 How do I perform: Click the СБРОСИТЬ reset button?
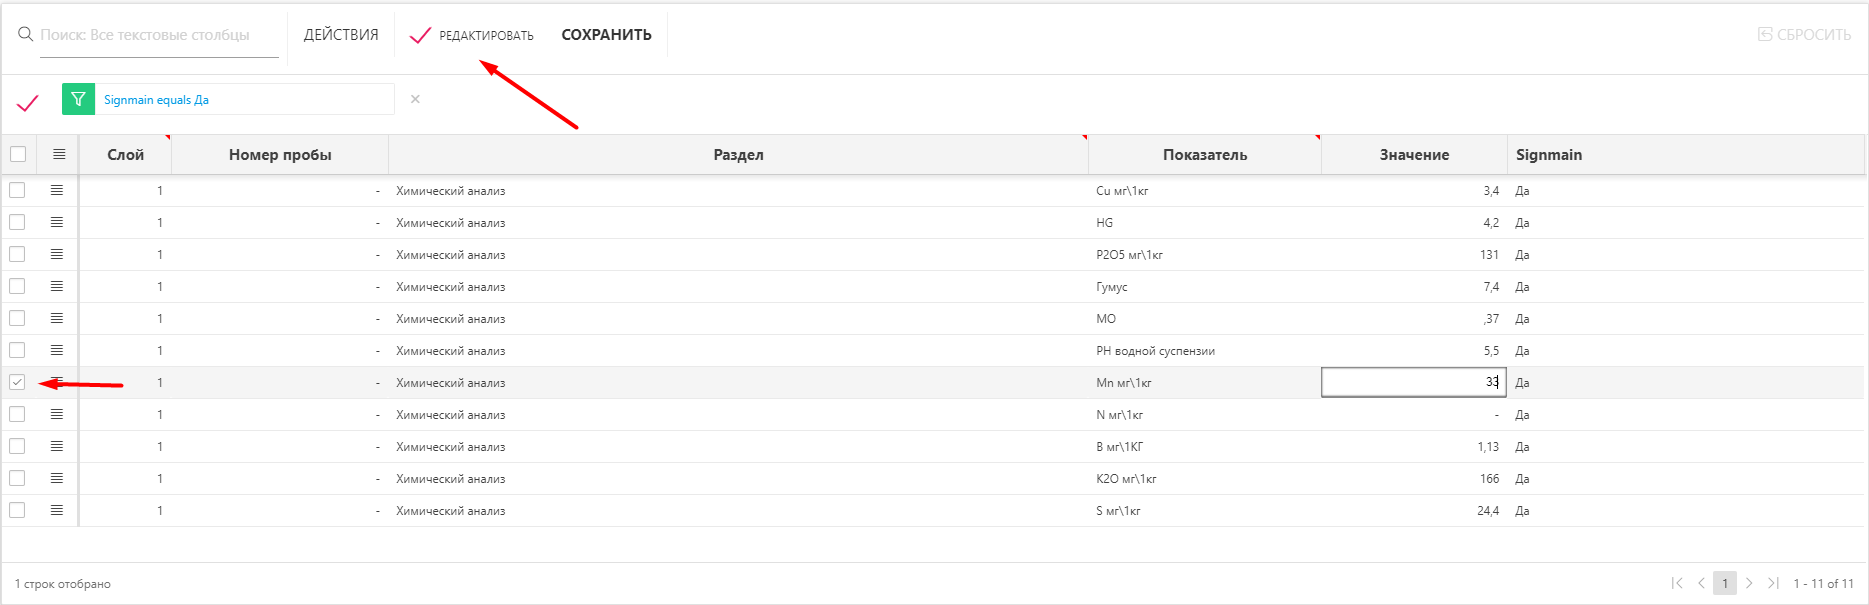point(1804,35)
